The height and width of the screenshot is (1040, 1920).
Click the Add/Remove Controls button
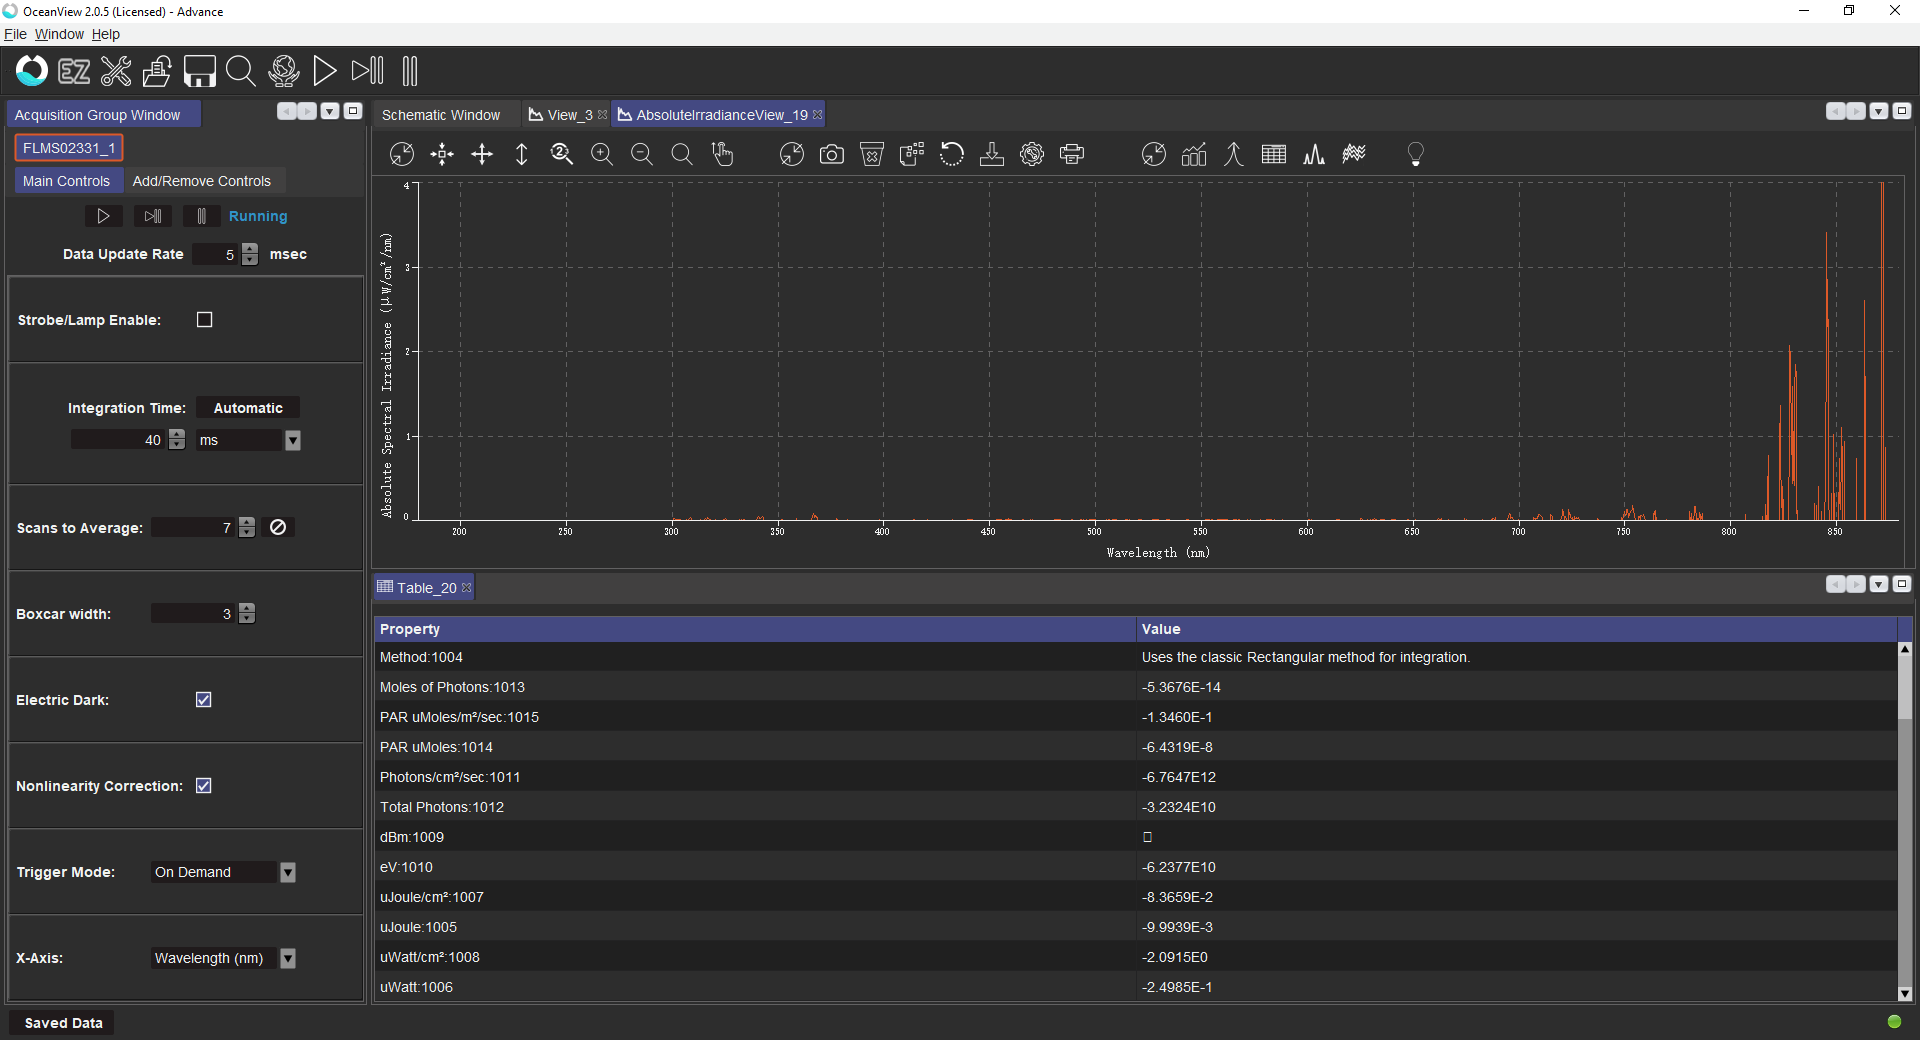pyautogui.click(x=201, y=181)
